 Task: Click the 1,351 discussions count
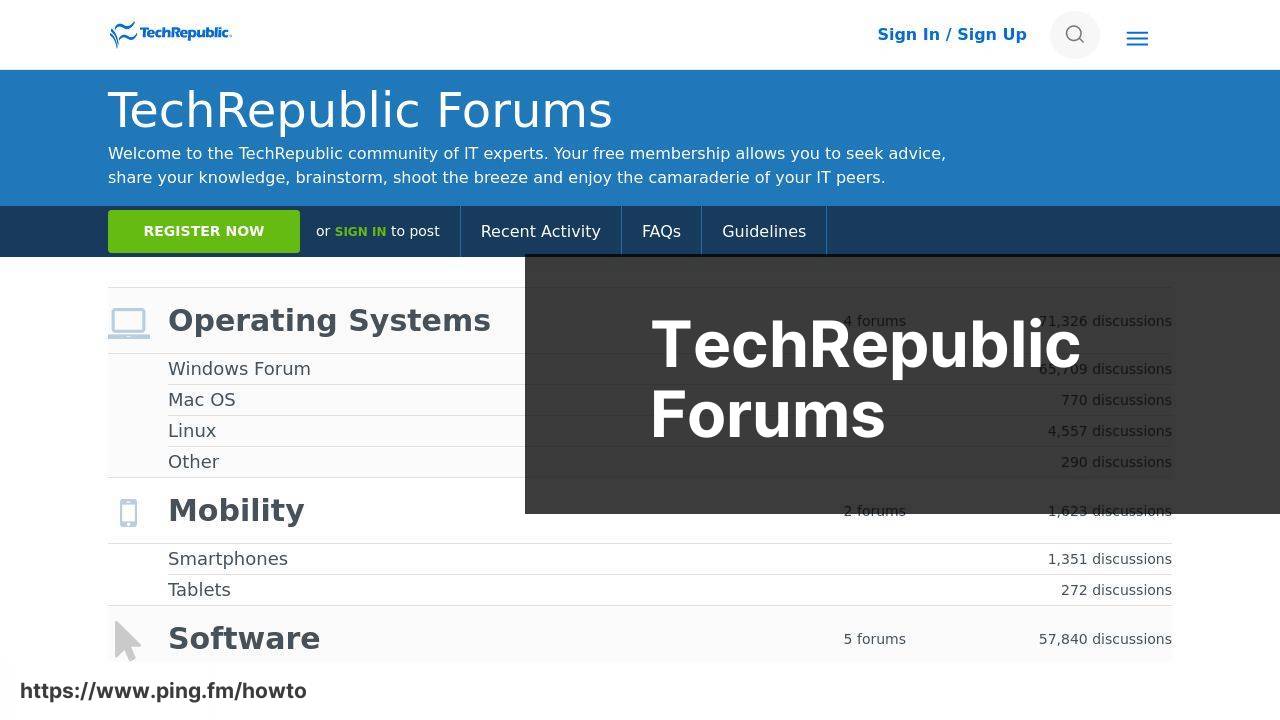tap(1110, 559)
